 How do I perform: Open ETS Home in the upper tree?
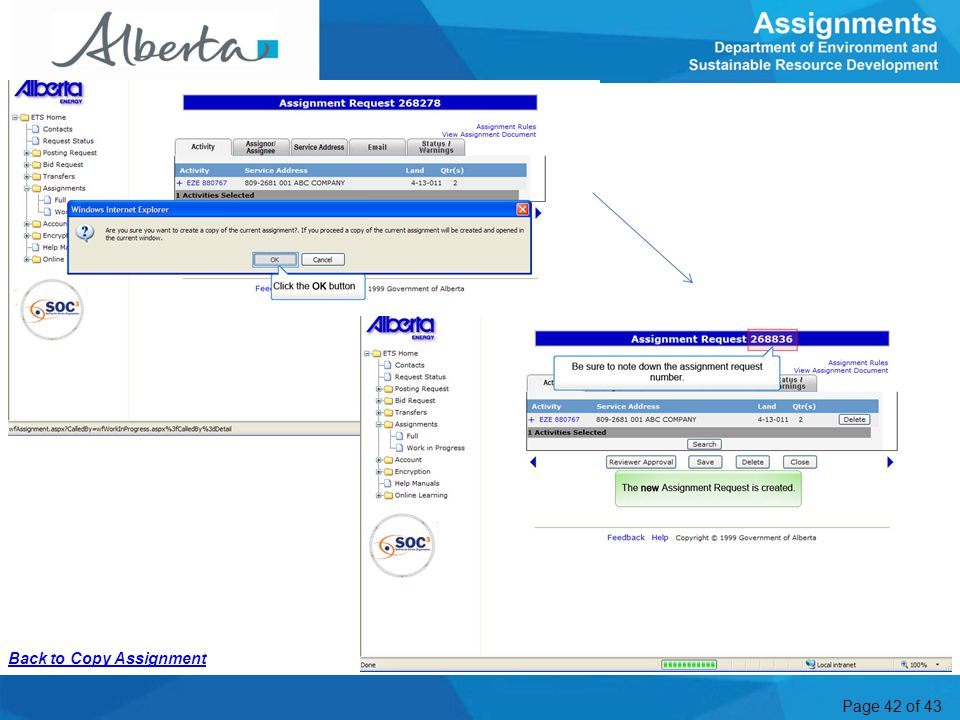(48, 118)
